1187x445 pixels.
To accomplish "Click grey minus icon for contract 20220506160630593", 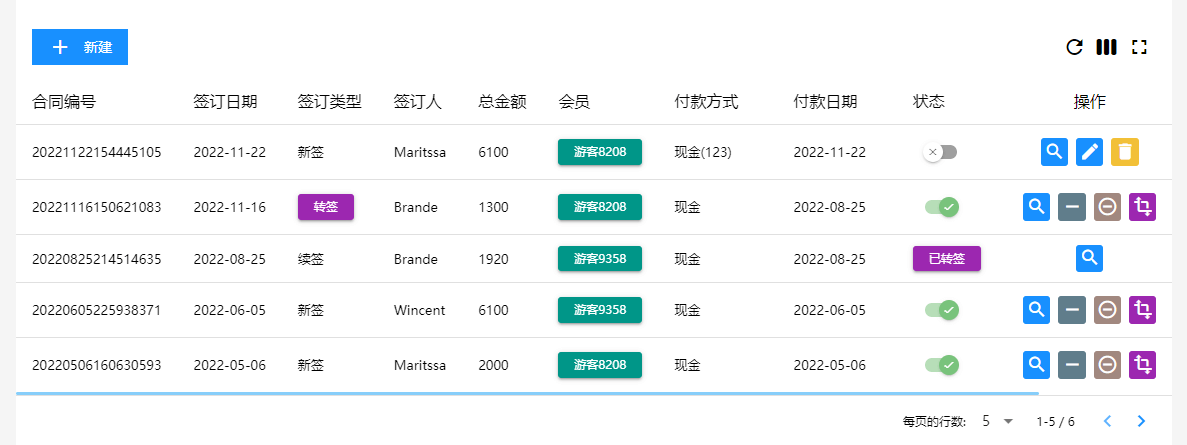I will [x=1072, y=364].
